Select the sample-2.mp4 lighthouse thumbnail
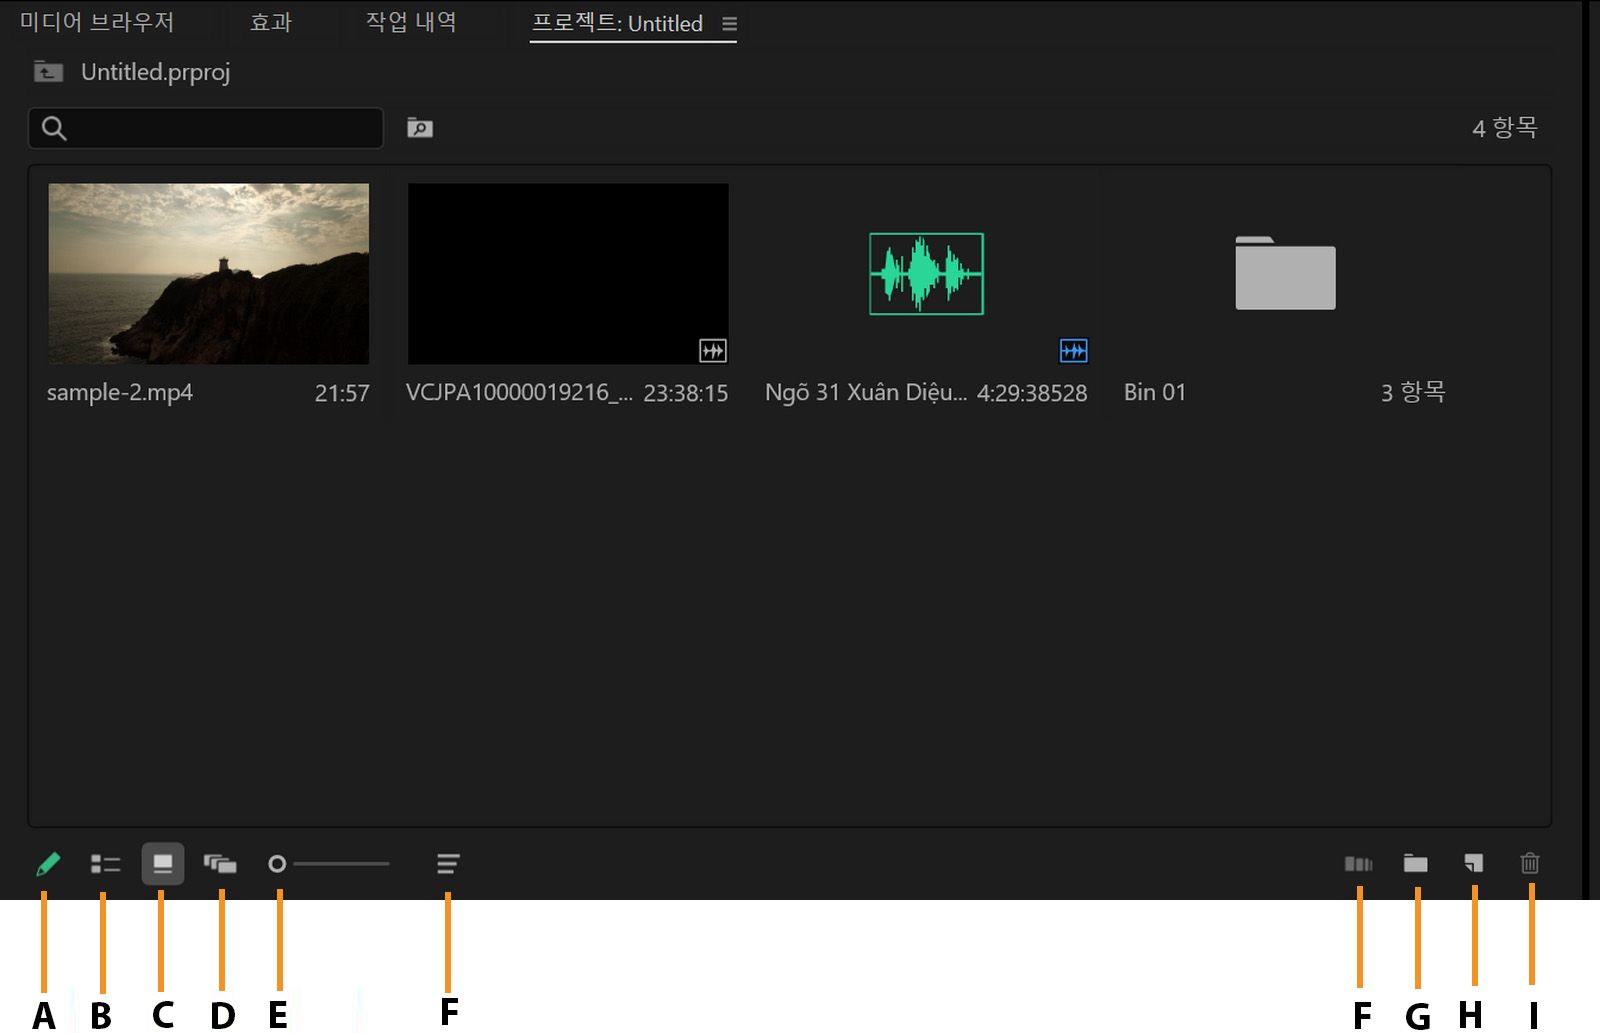The width and height of the screenshot is (1600, 1033). [x=209, y=274]
